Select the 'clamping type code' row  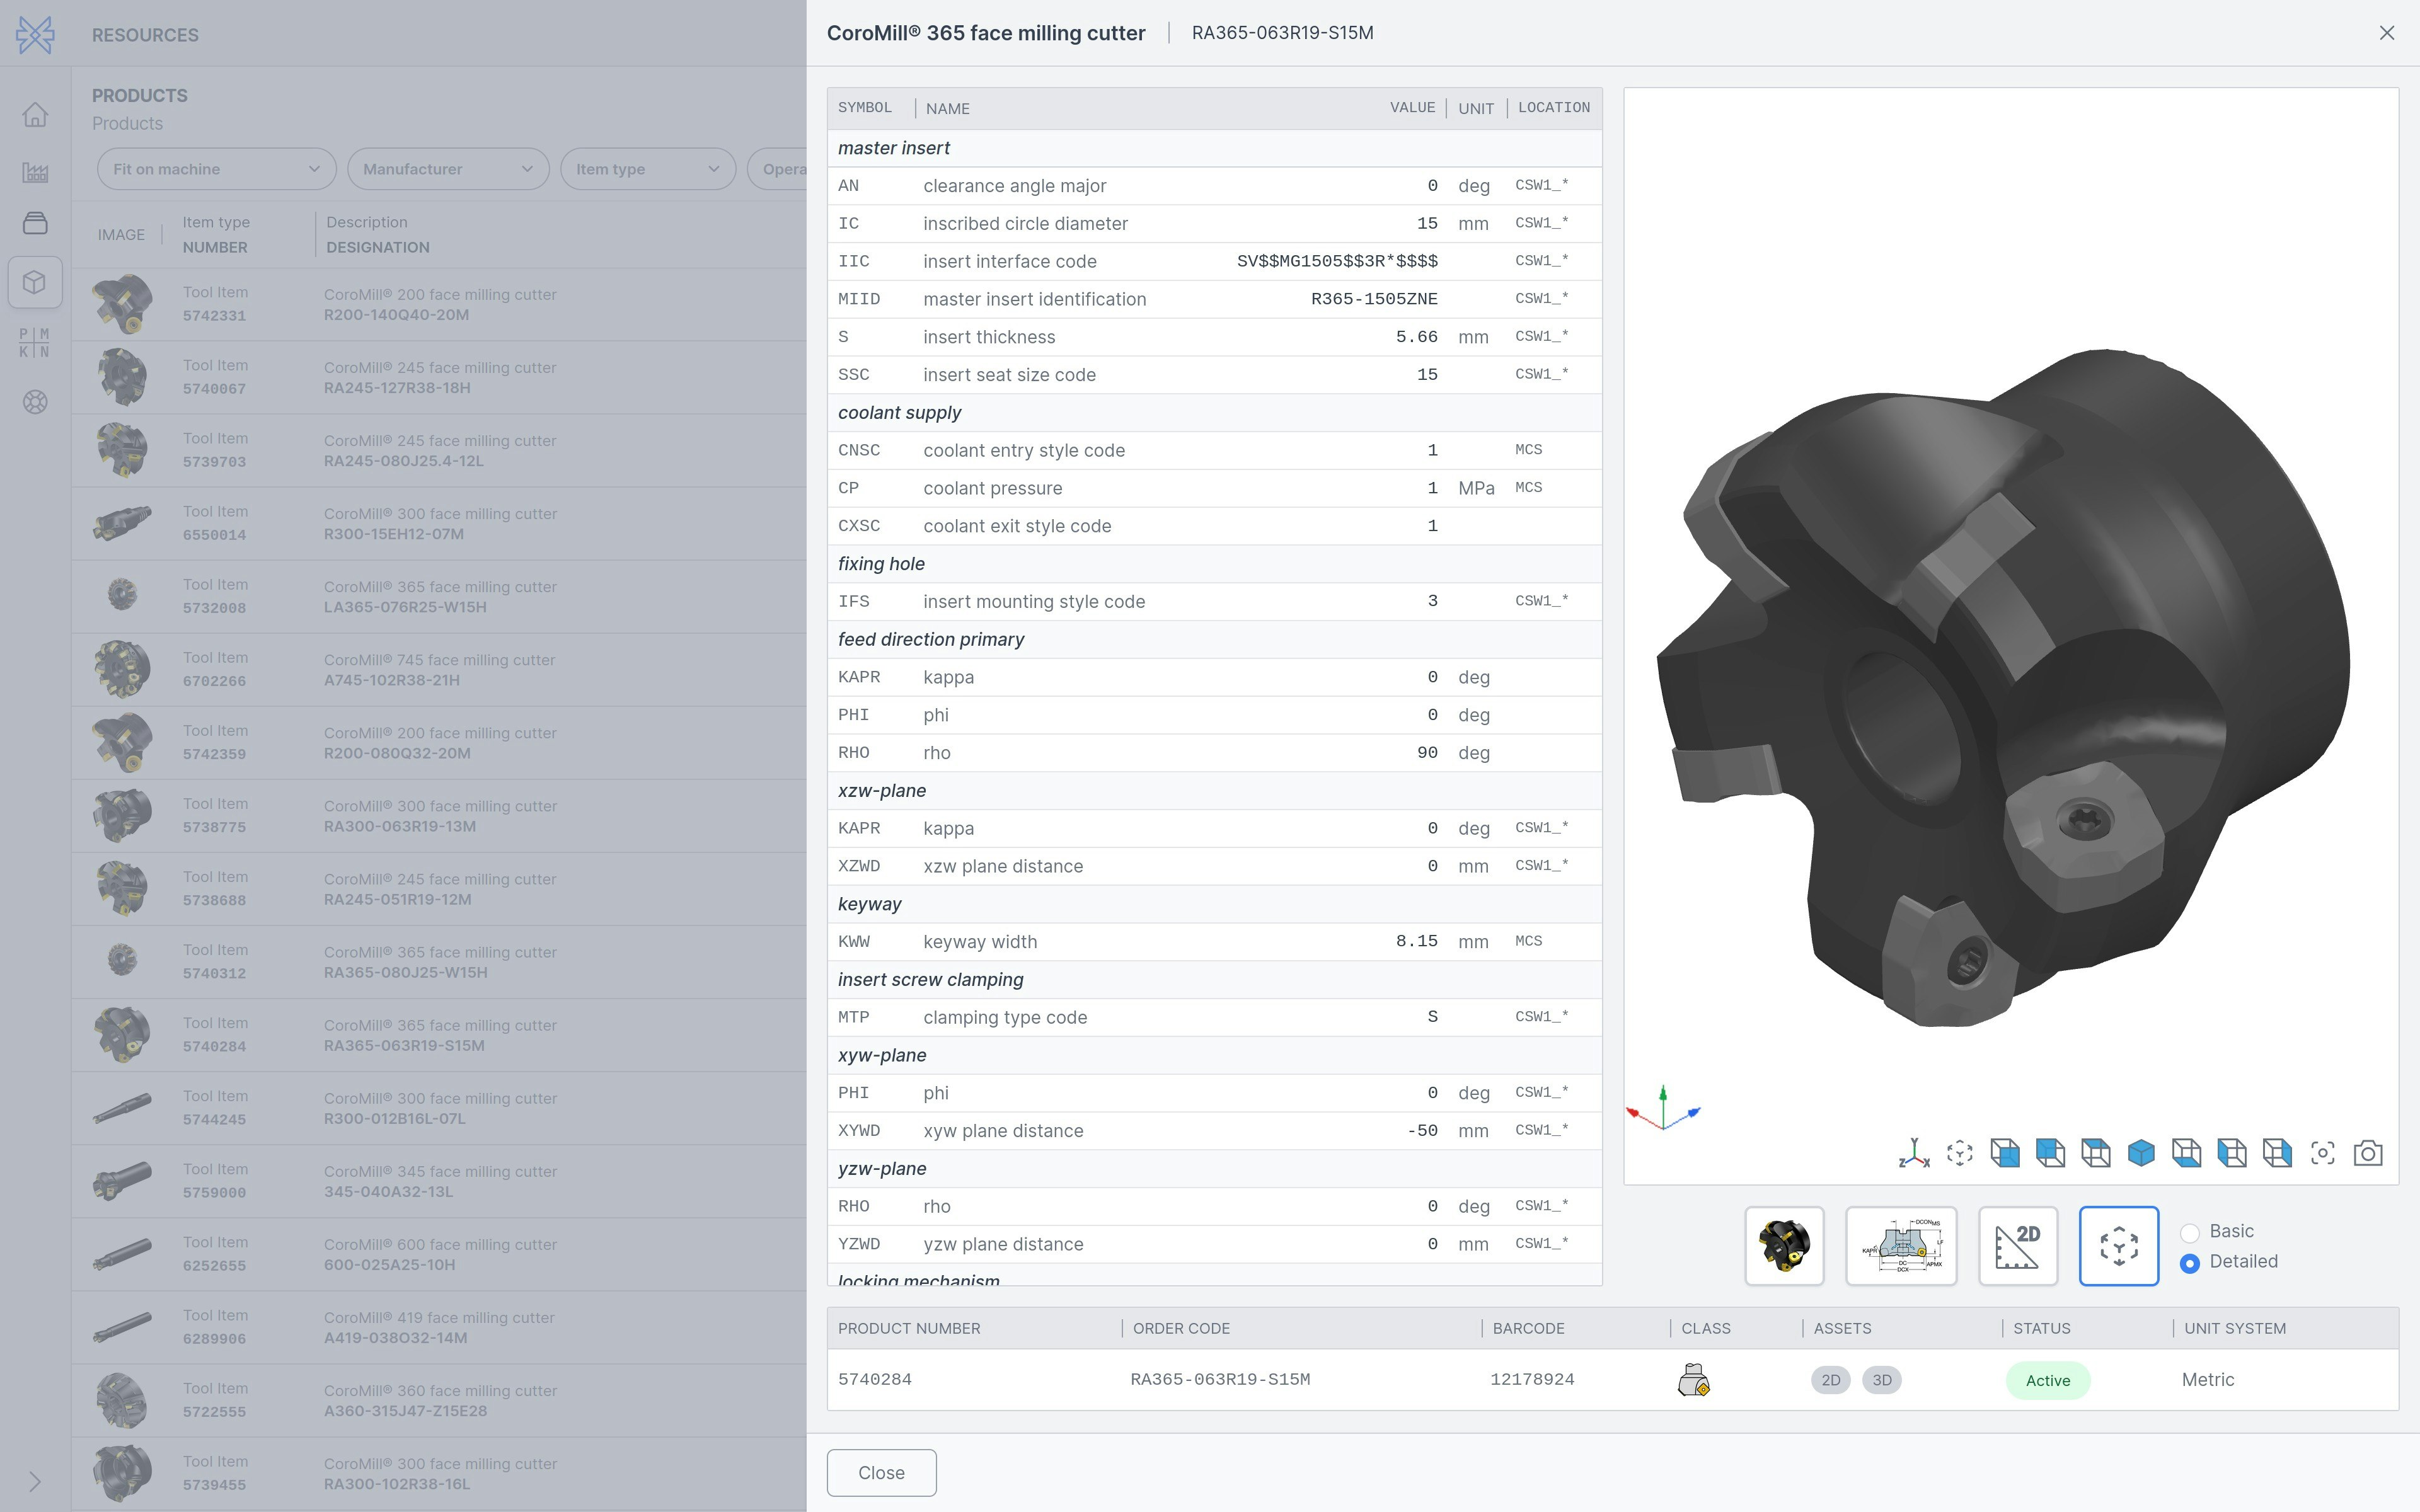(1214, 1018)
